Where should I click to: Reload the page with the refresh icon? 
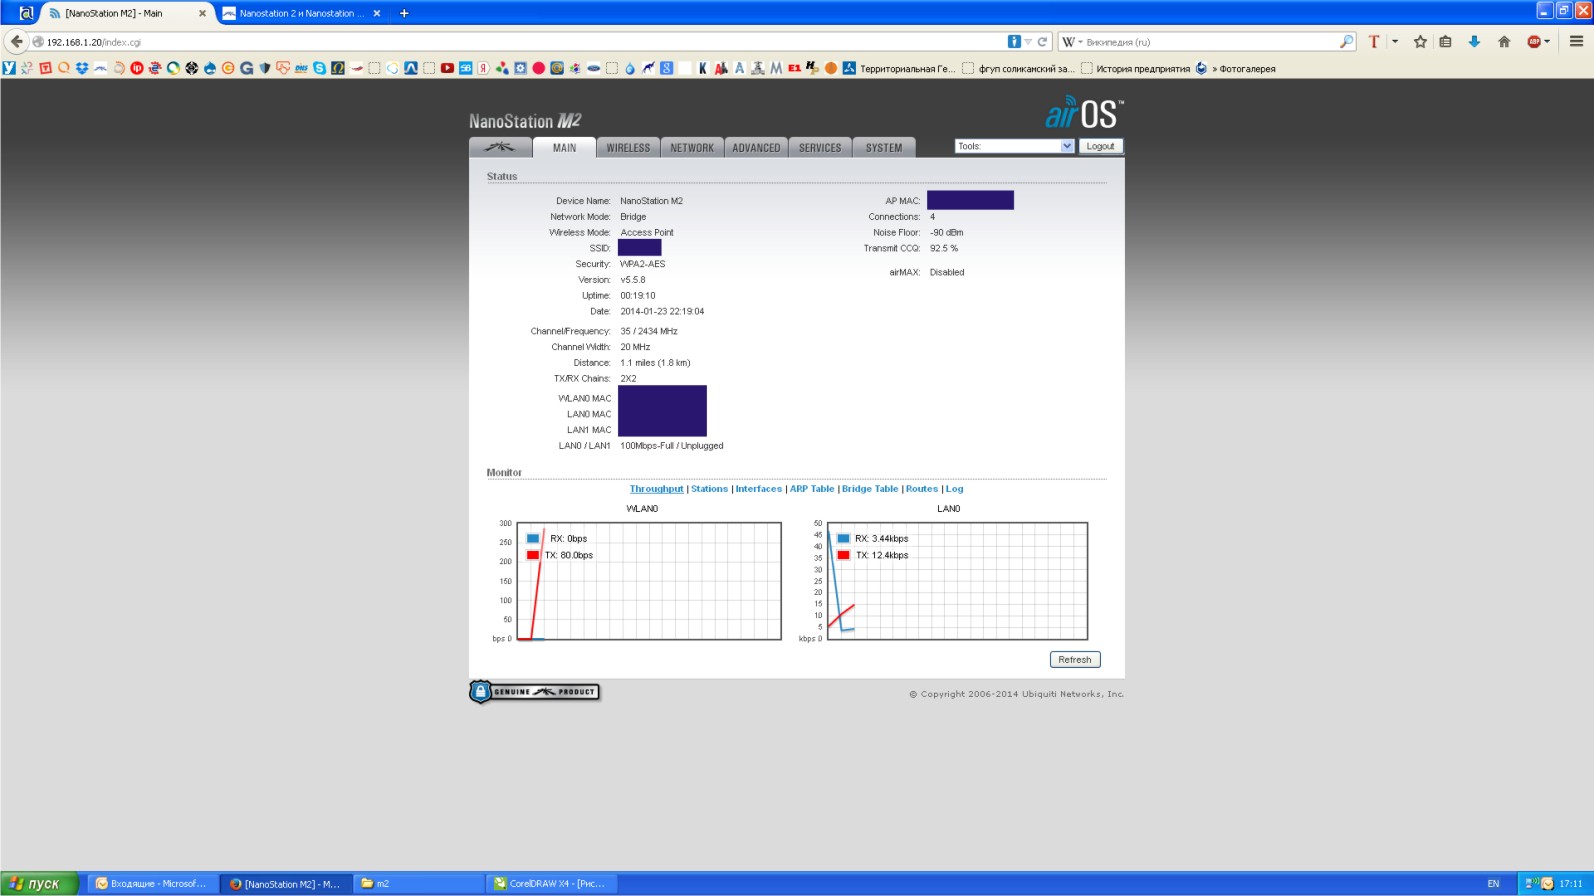(x=1042, y=42)
